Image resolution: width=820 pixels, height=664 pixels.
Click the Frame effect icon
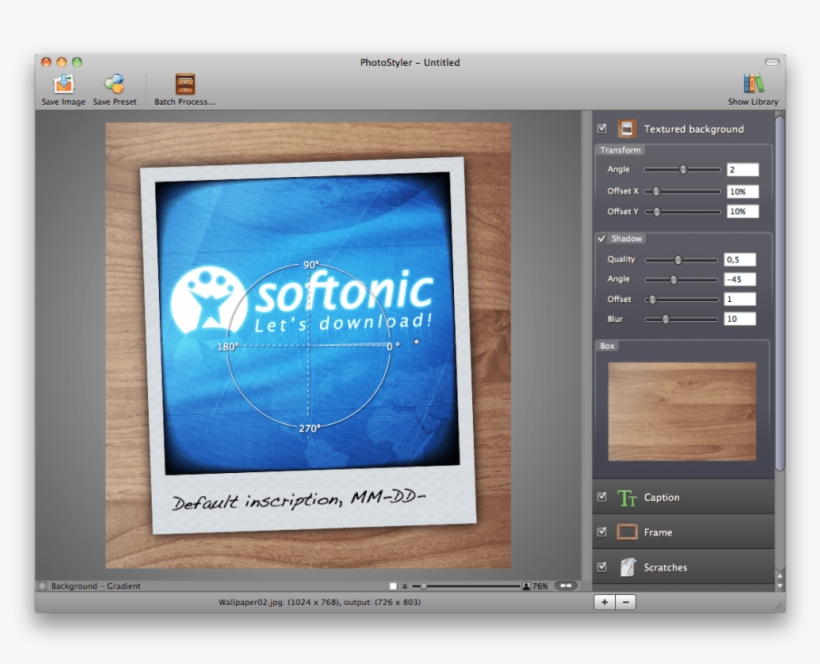click(627, 532)
